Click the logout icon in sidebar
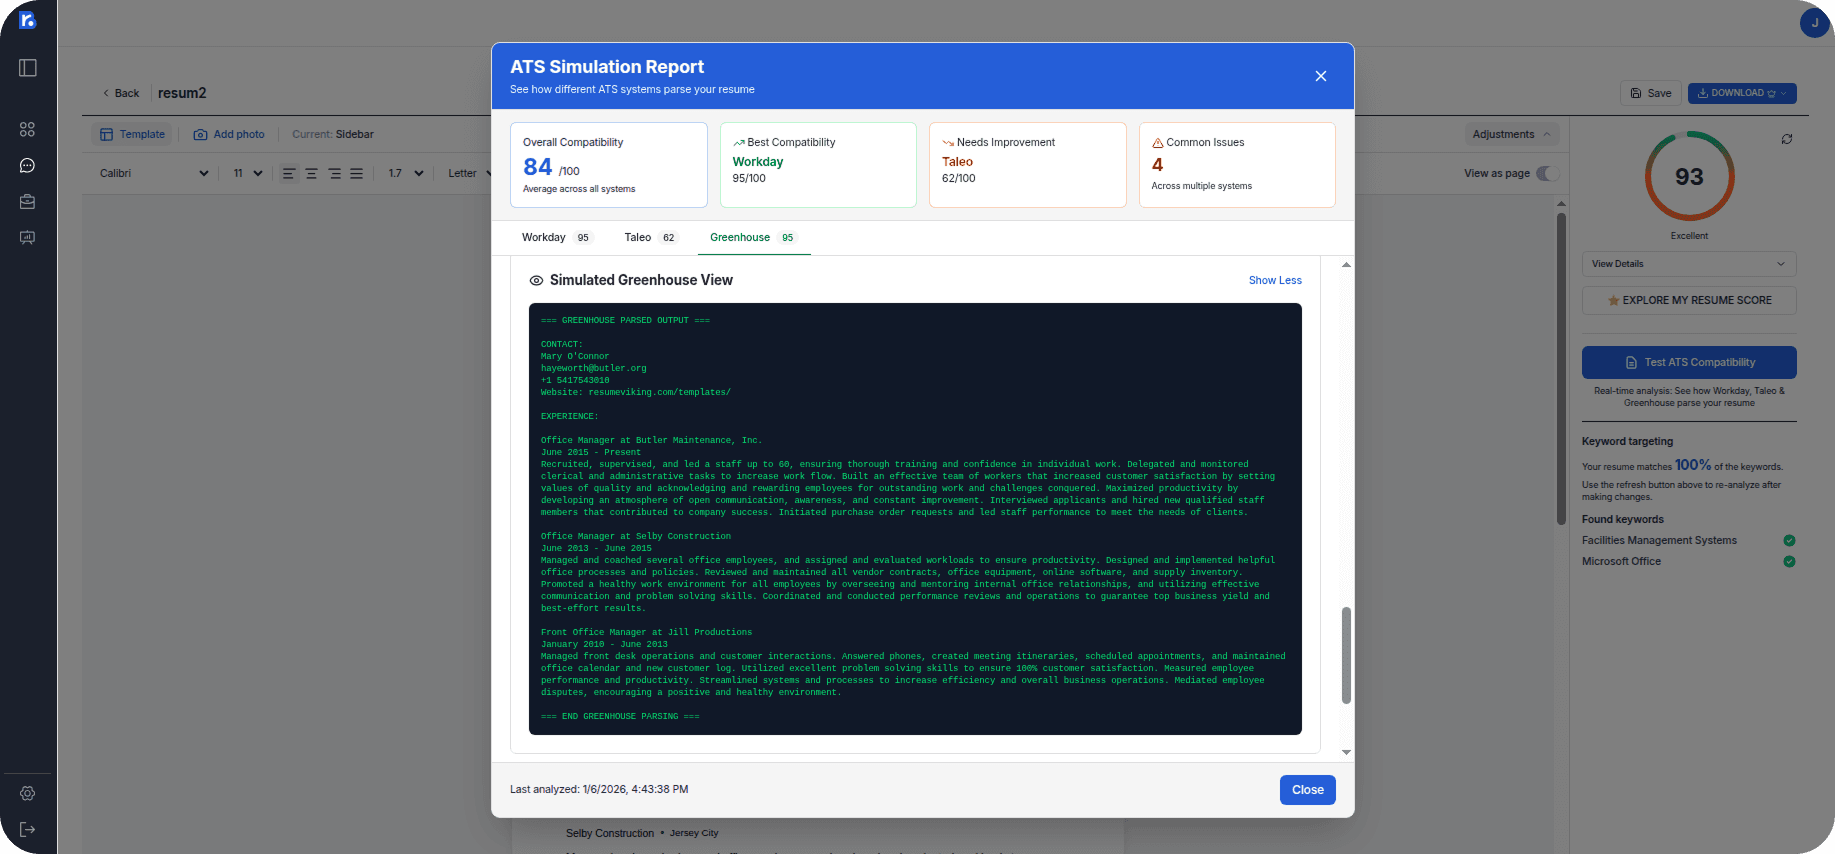This screenshot has height=854, width=1835. 27,829
